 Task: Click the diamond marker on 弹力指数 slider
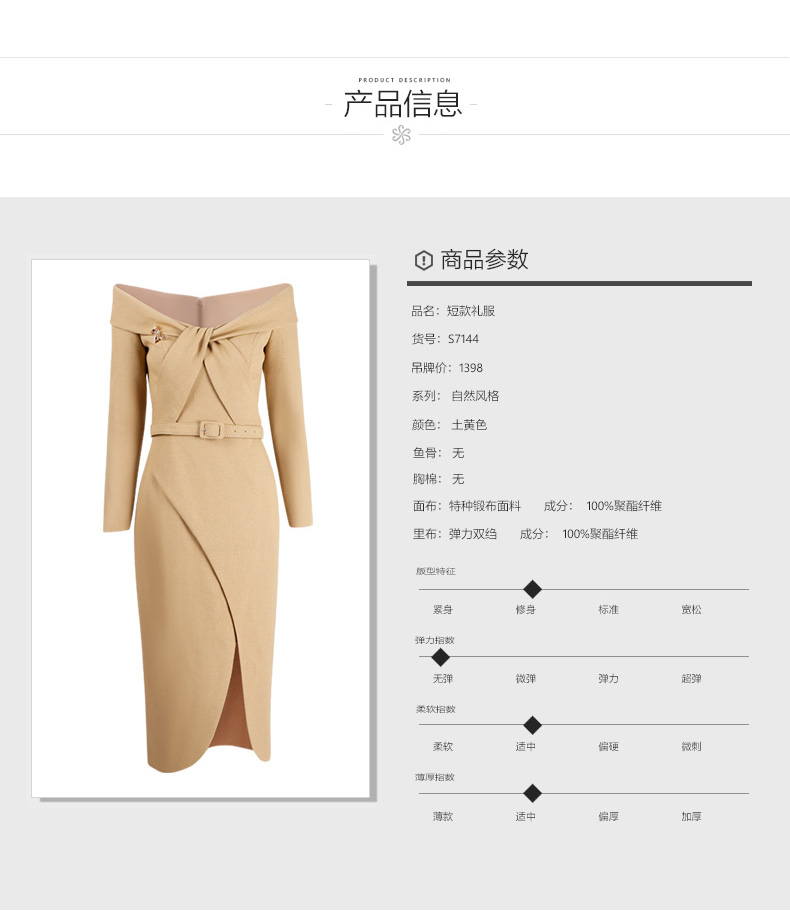click(x=440, y=657)
